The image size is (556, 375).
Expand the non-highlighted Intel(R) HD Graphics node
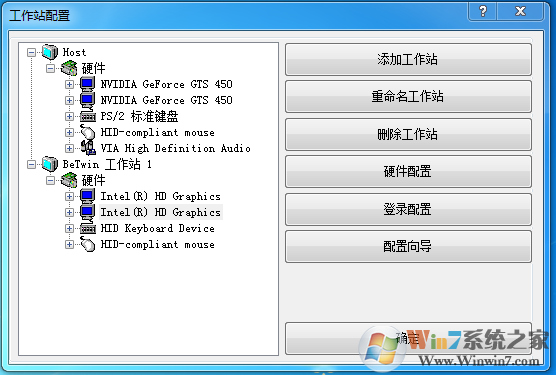[x=70, y=196]
